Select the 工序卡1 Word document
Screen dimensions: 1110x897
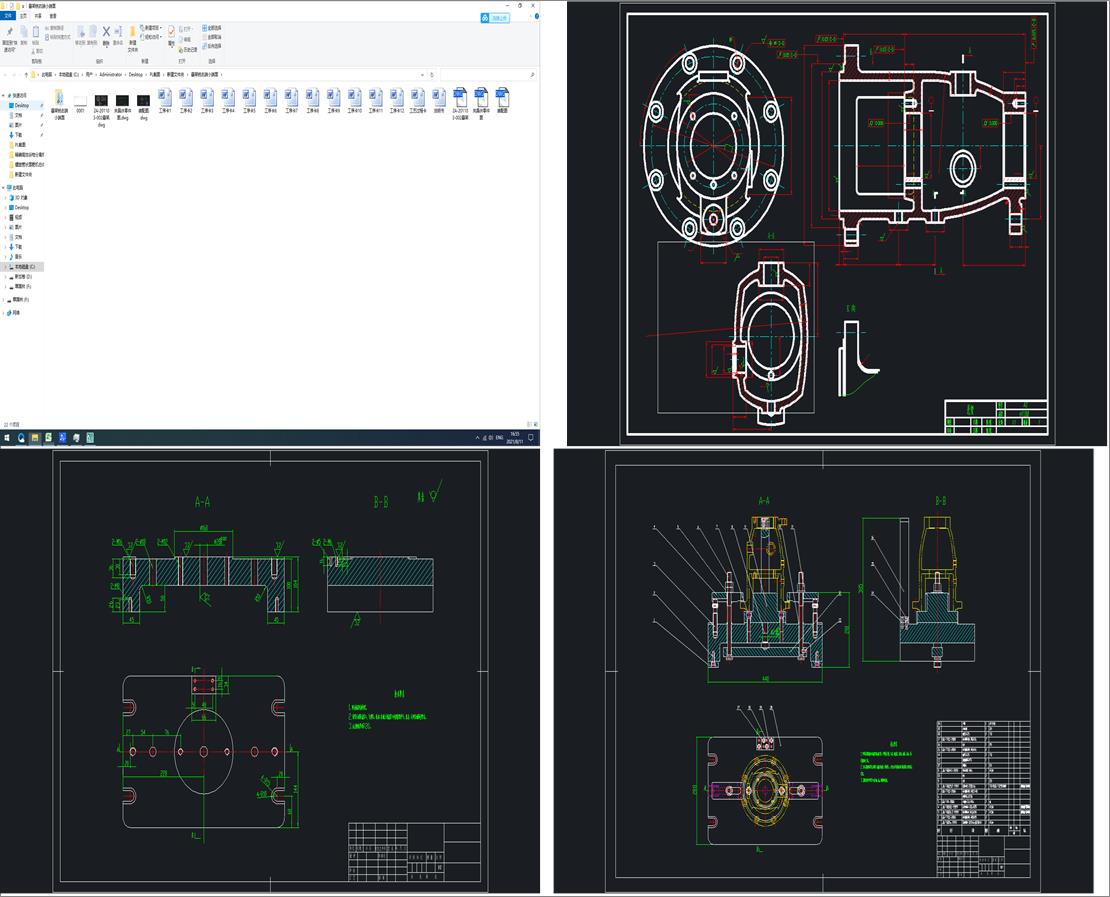pyautogui.click(x=164, y=101)
